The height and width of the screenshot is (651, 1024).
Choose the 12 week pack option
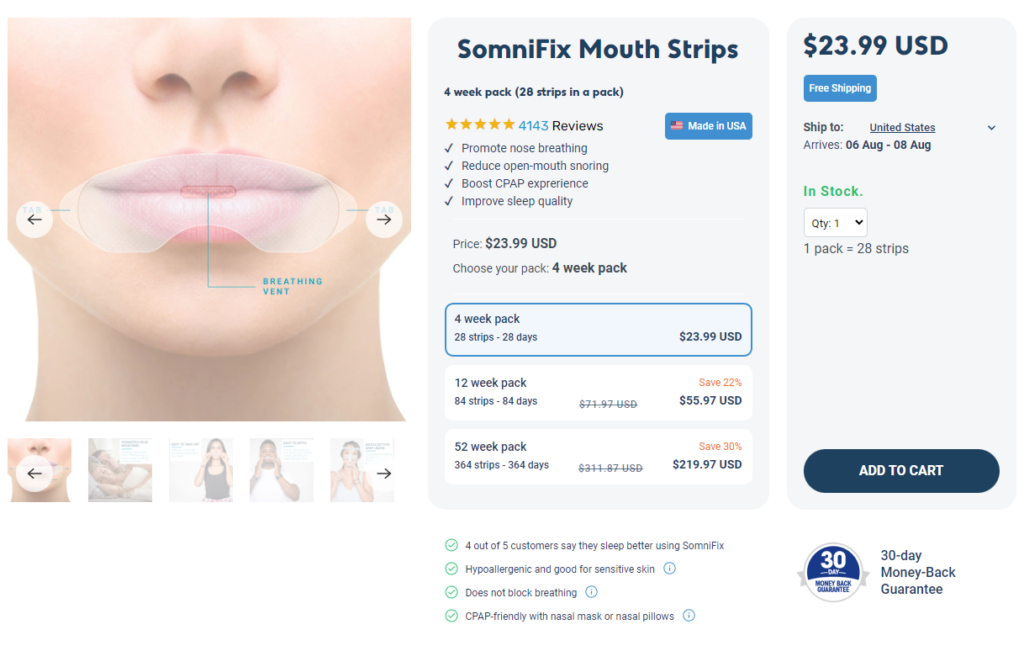[598, 393]
